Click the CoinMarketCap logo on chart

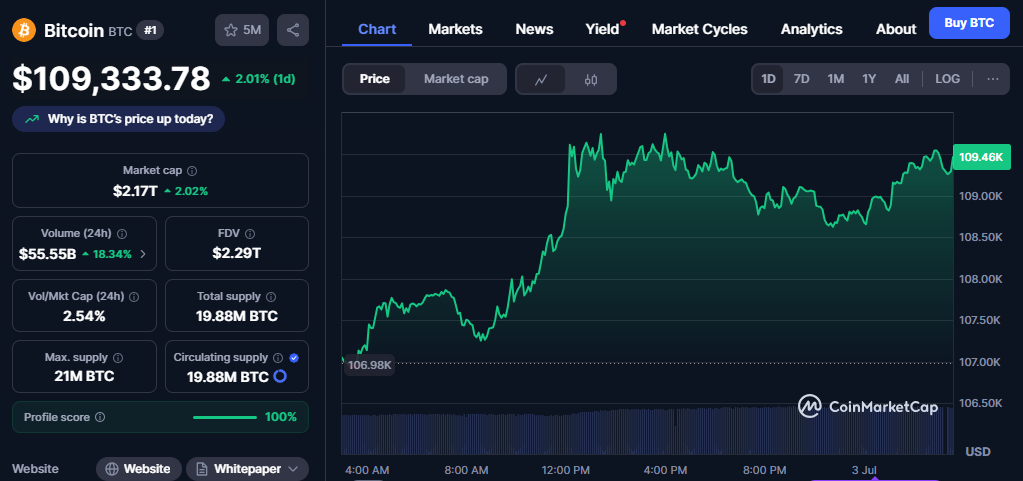click(x=868, y=407)
